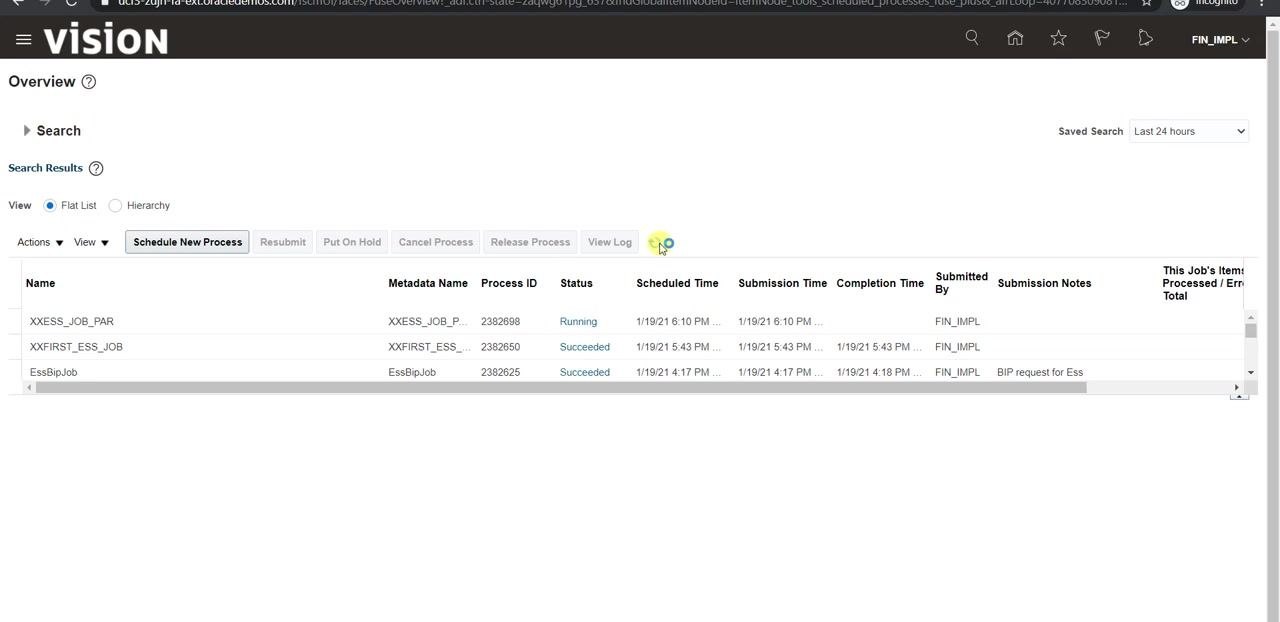Open Succeeded status for EssBipJob
Screen dimensions: 1280x622
coord(585,372)
